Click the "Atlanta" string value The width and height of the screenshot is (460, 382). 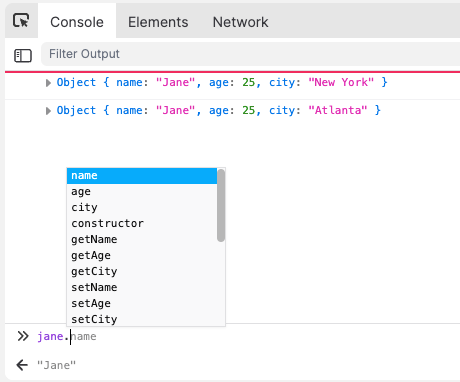pos(338,110)
